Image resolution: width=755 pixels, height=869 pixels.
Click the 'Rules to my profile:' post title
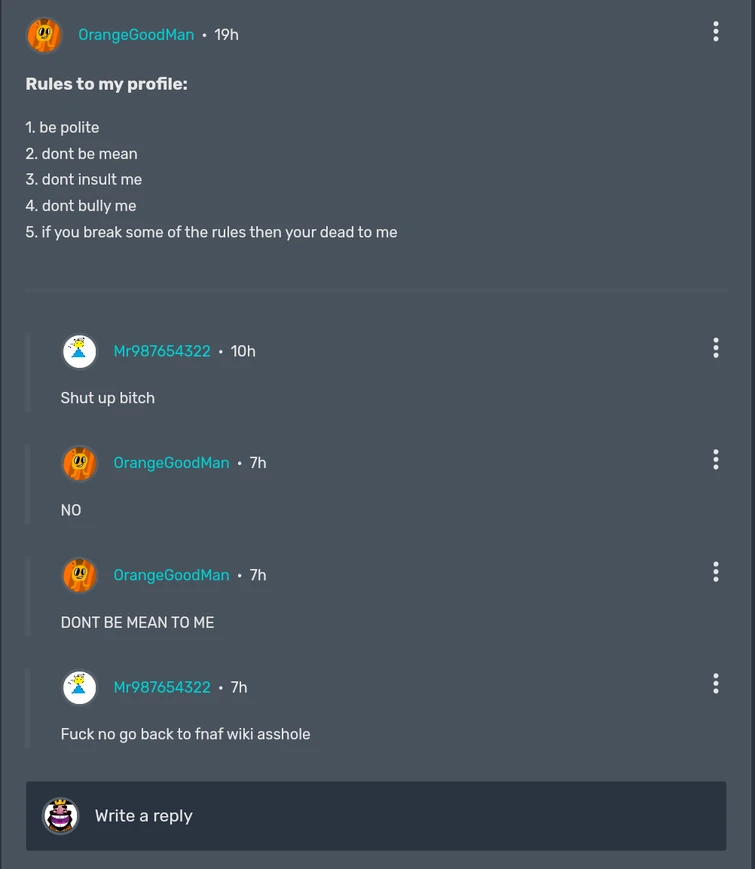click(107, 84)
